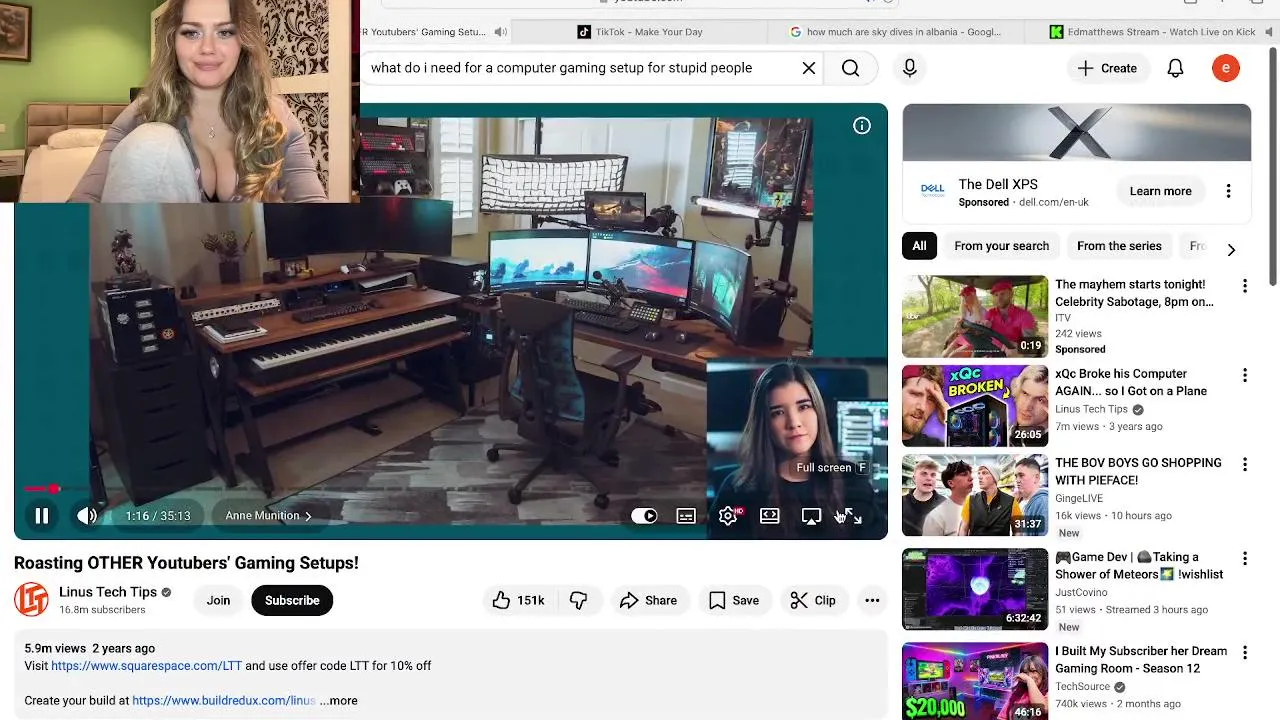Screen dimensions: 1280x720
Task: Open options for Celebrity Sabotage video
Action: (x=1245, y=286)
